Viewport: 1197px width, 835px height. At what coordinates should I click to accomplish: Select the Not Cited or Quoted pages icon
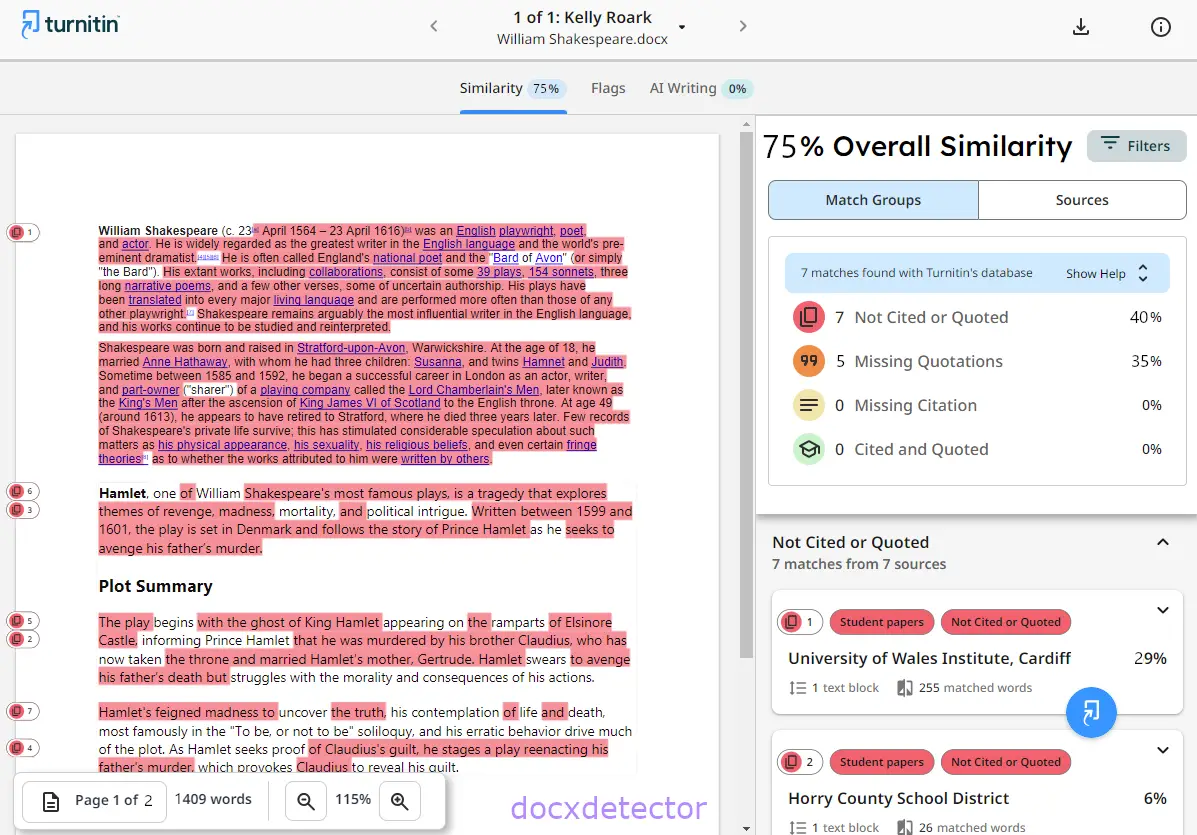[x=809, y=316]
